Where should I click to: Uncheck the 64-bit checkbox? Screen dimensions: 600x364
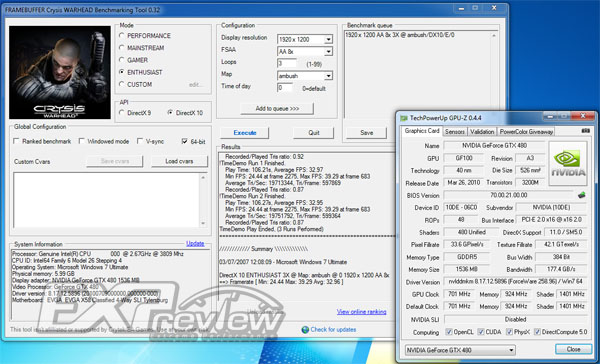coord(184,141)
